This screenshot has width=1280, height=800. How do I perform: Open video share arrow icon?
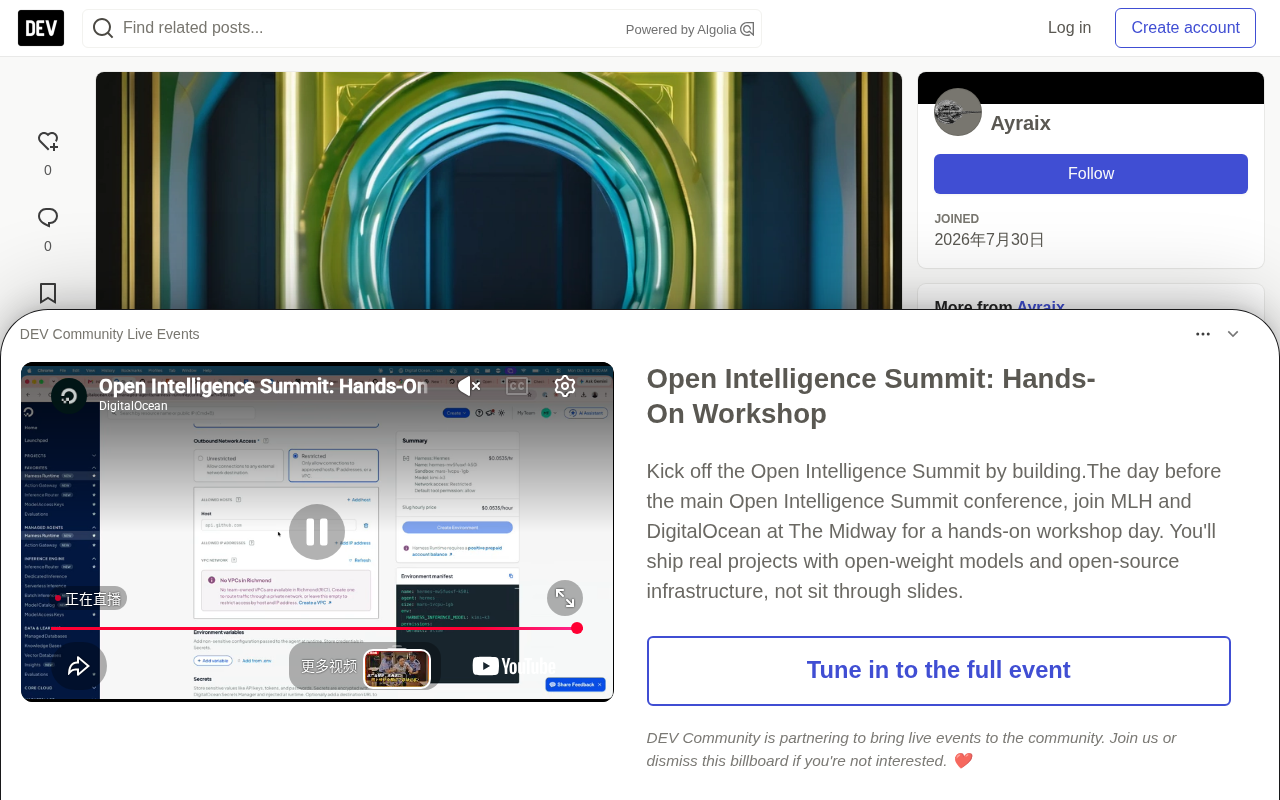[x=79, y=666]
